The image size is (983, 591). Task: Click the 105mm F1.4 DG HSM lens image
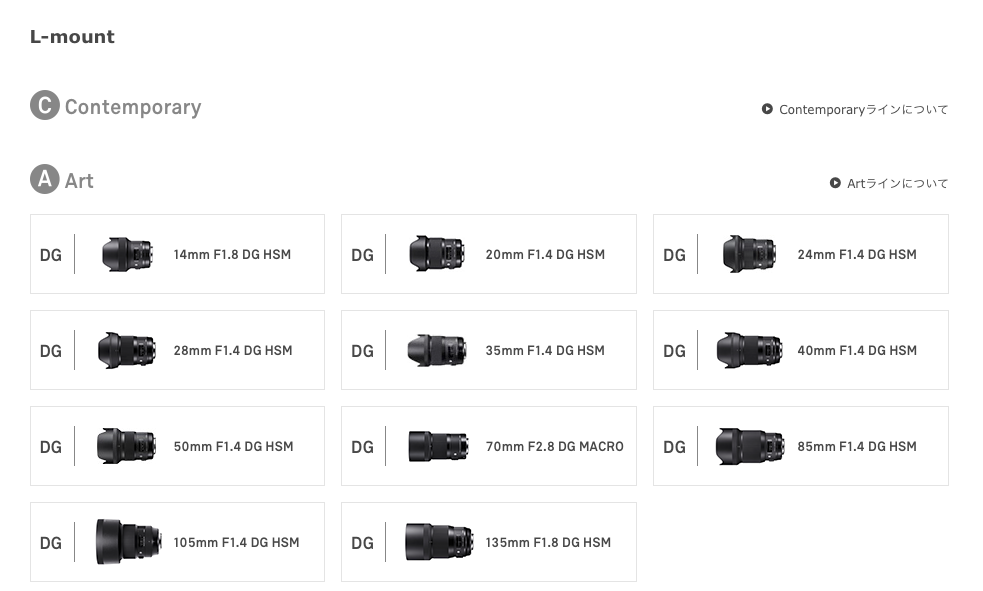[x=128, y=542]
